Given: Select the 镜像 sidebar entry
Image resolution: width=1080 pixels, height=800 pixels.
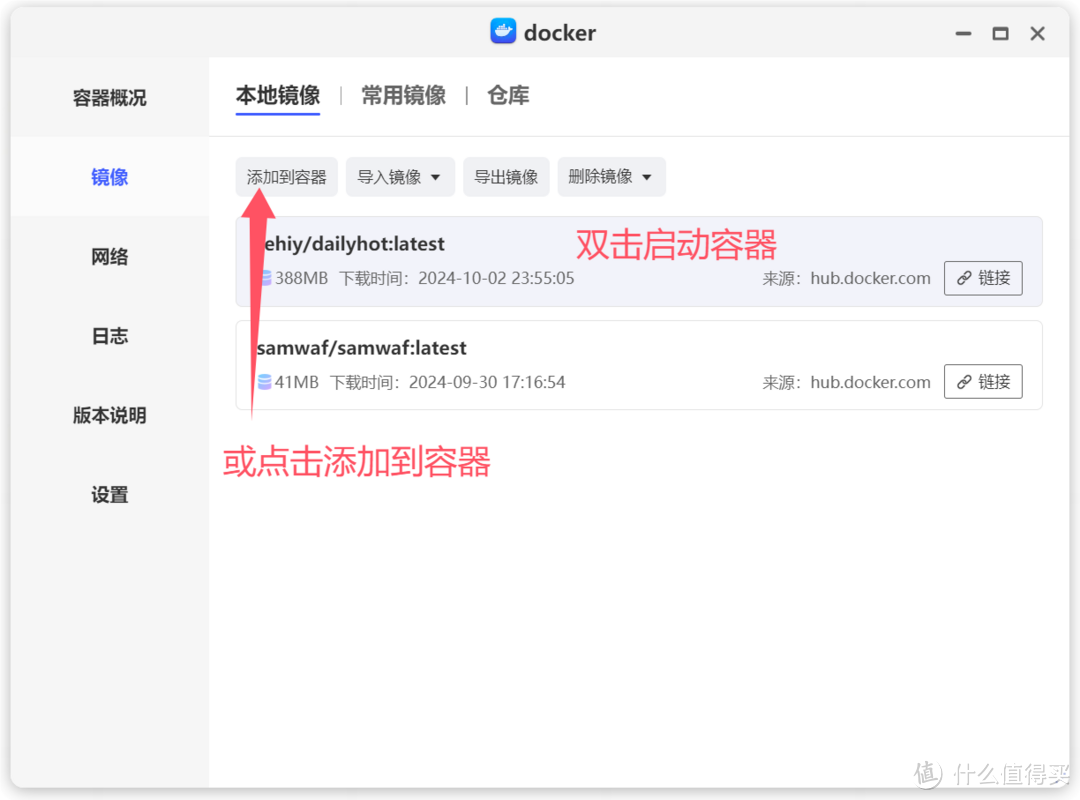Looking at the screenshot, I should click(x=109, y=177).
